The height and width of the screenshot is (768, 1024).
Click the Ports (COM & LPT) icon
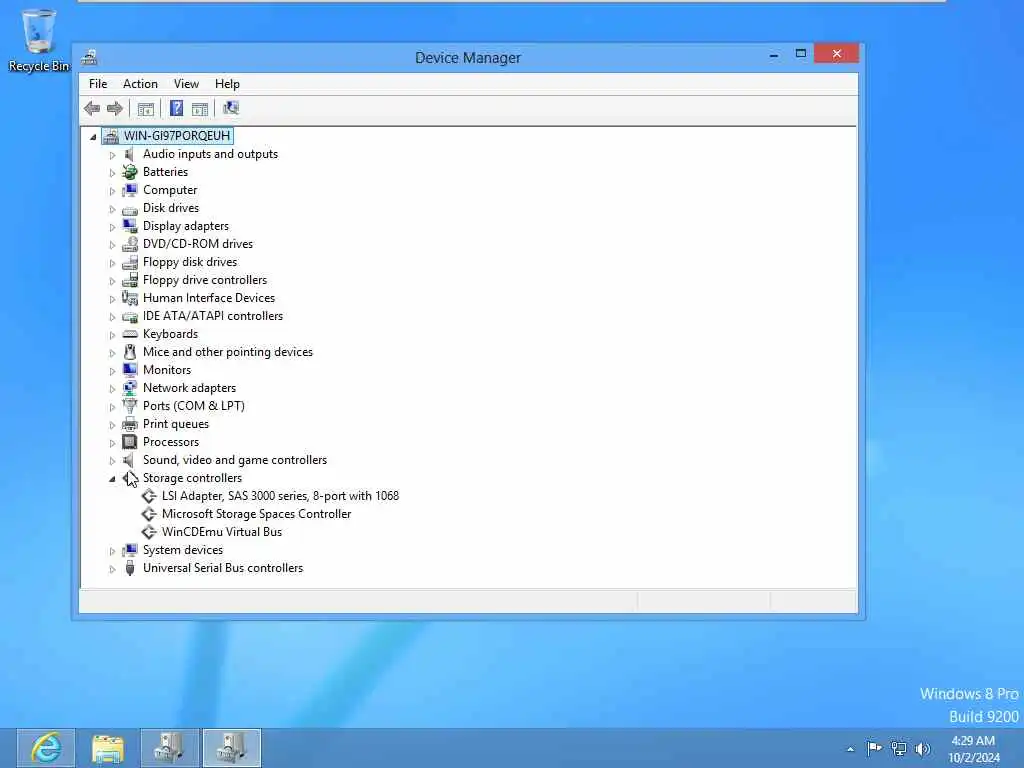(130, 406)
